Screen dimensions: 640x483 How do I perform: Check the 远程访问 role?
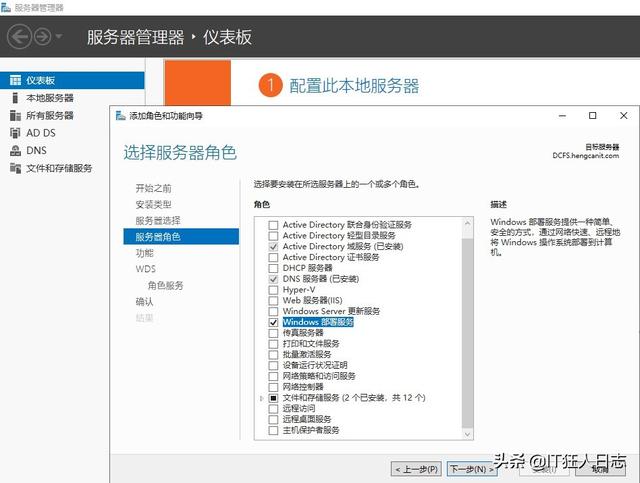click(273, 409)
